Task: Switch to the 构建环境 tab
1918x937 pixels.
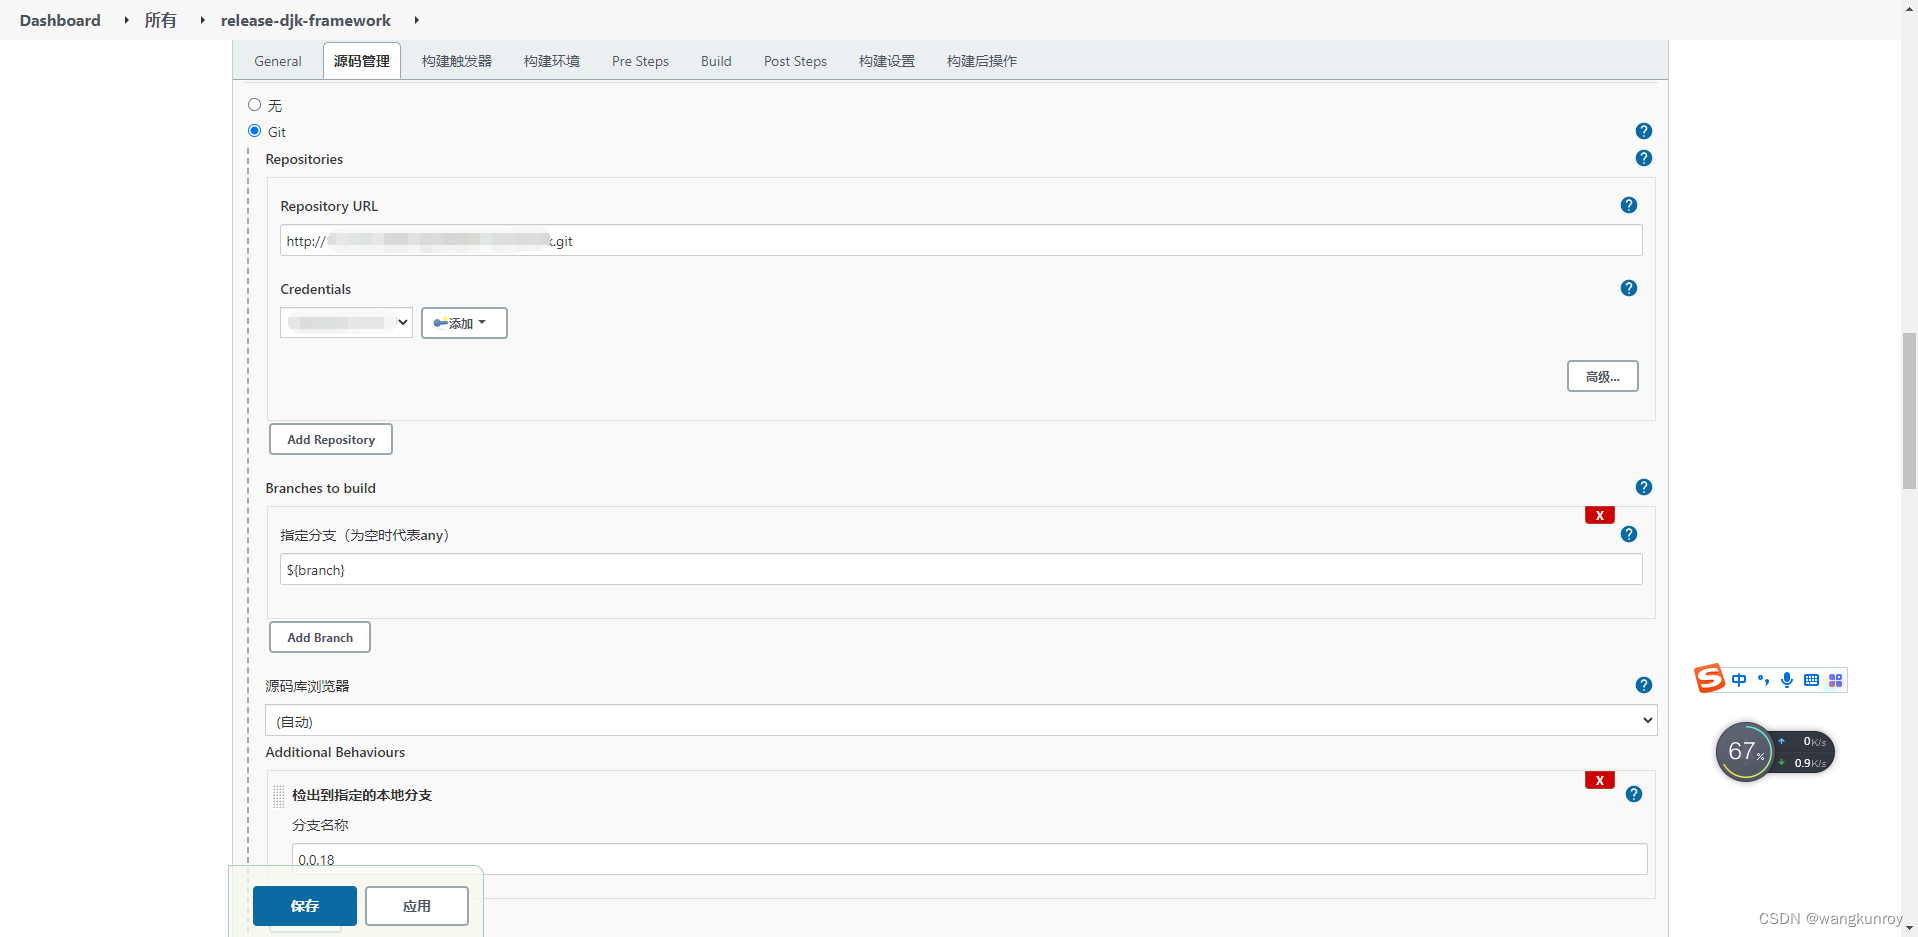Action: pyautogui.click(x=552, y=61)
